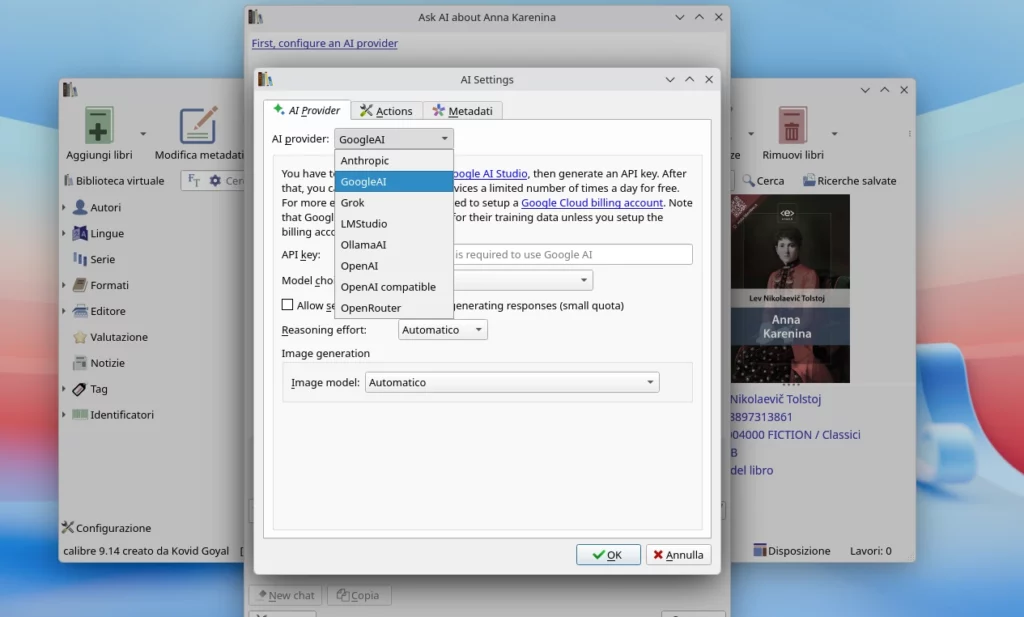The image size is (1024, 617).
Task: Open the Reasoning effort dropdown
Action: [442, 330]
